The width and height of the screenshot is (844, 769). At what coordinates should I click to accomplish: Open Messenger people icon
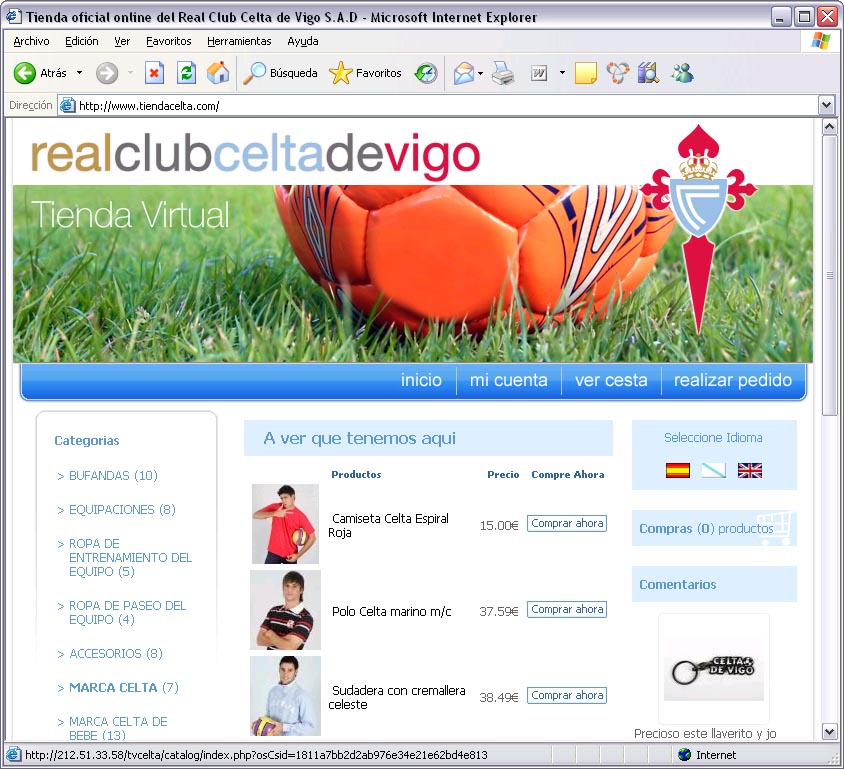(x=682, y=73)
